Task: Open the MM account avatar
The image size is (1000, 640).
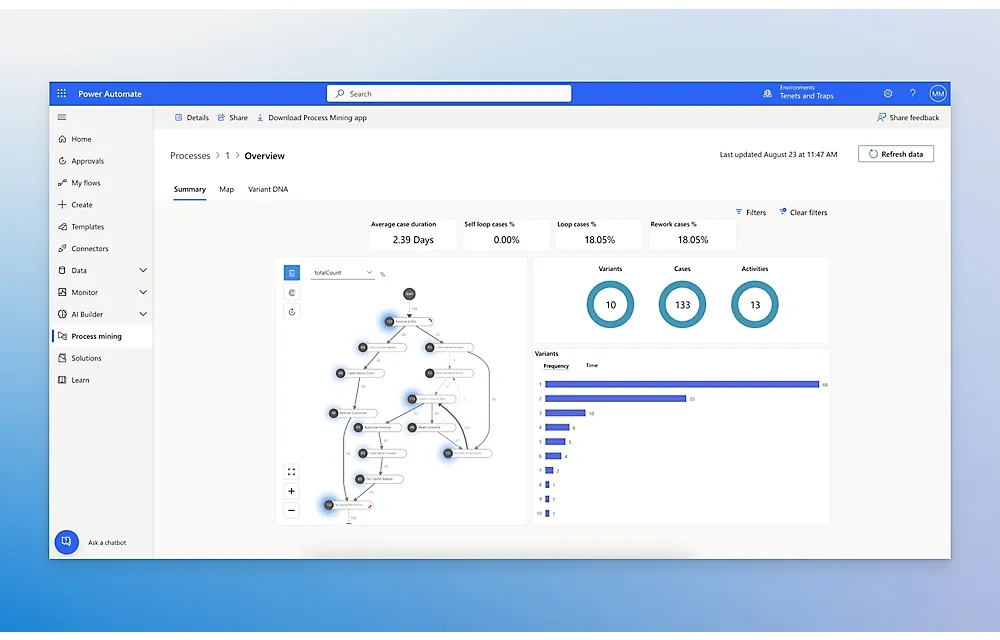Action: (937, 94)
